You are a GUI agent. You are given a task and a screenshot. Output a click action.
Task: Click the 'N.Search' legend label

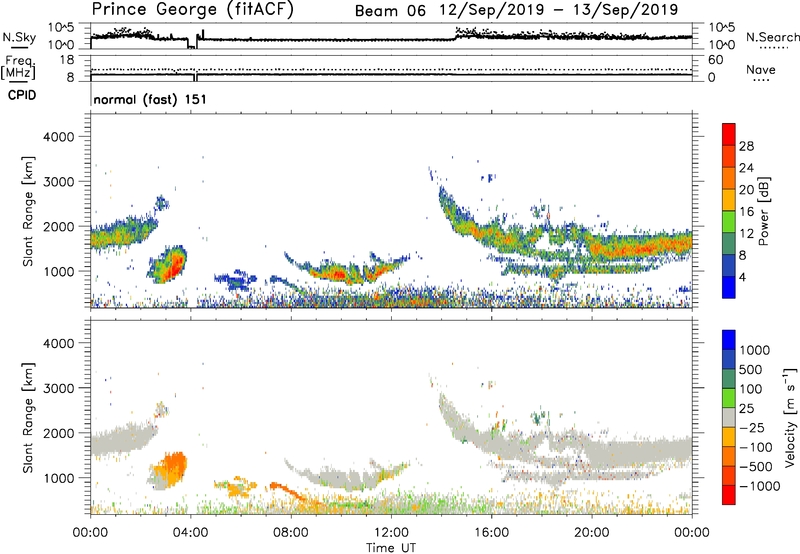click(772, 37)
